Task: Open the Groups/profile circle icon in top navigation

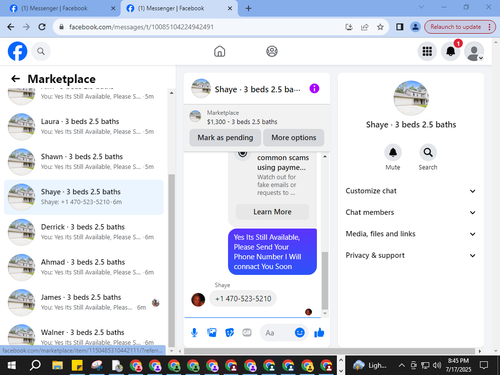Action: point(272,51)
